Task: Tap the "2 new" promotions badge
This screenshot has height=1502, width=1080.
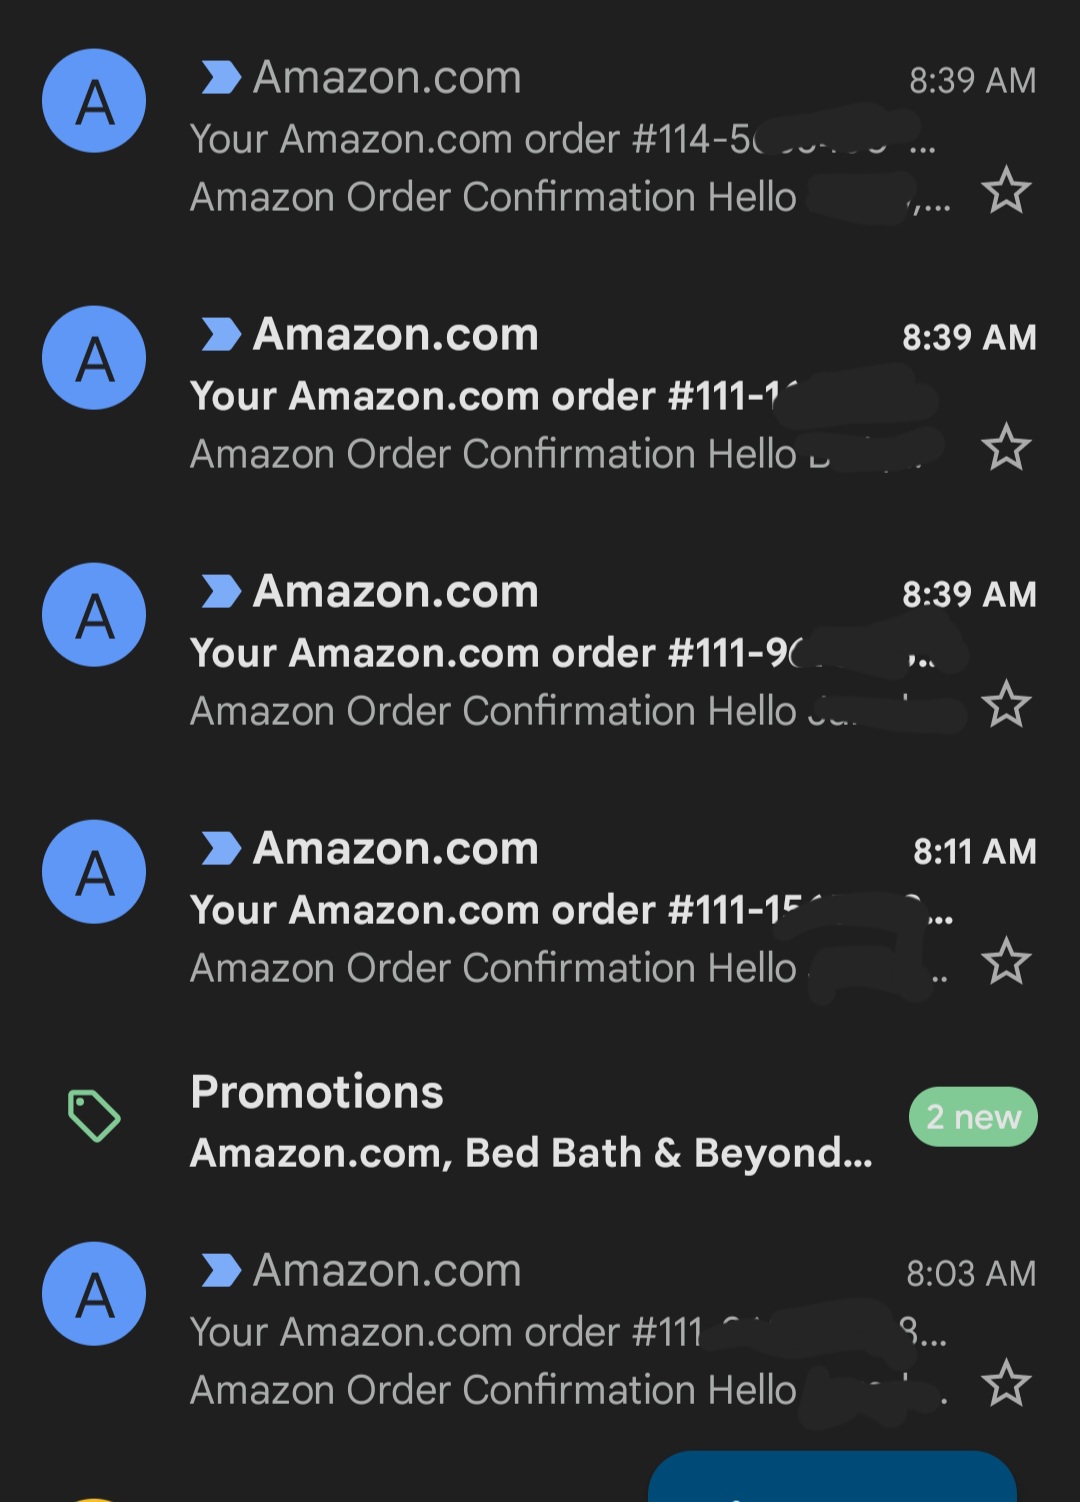Action: [972, 1116]
